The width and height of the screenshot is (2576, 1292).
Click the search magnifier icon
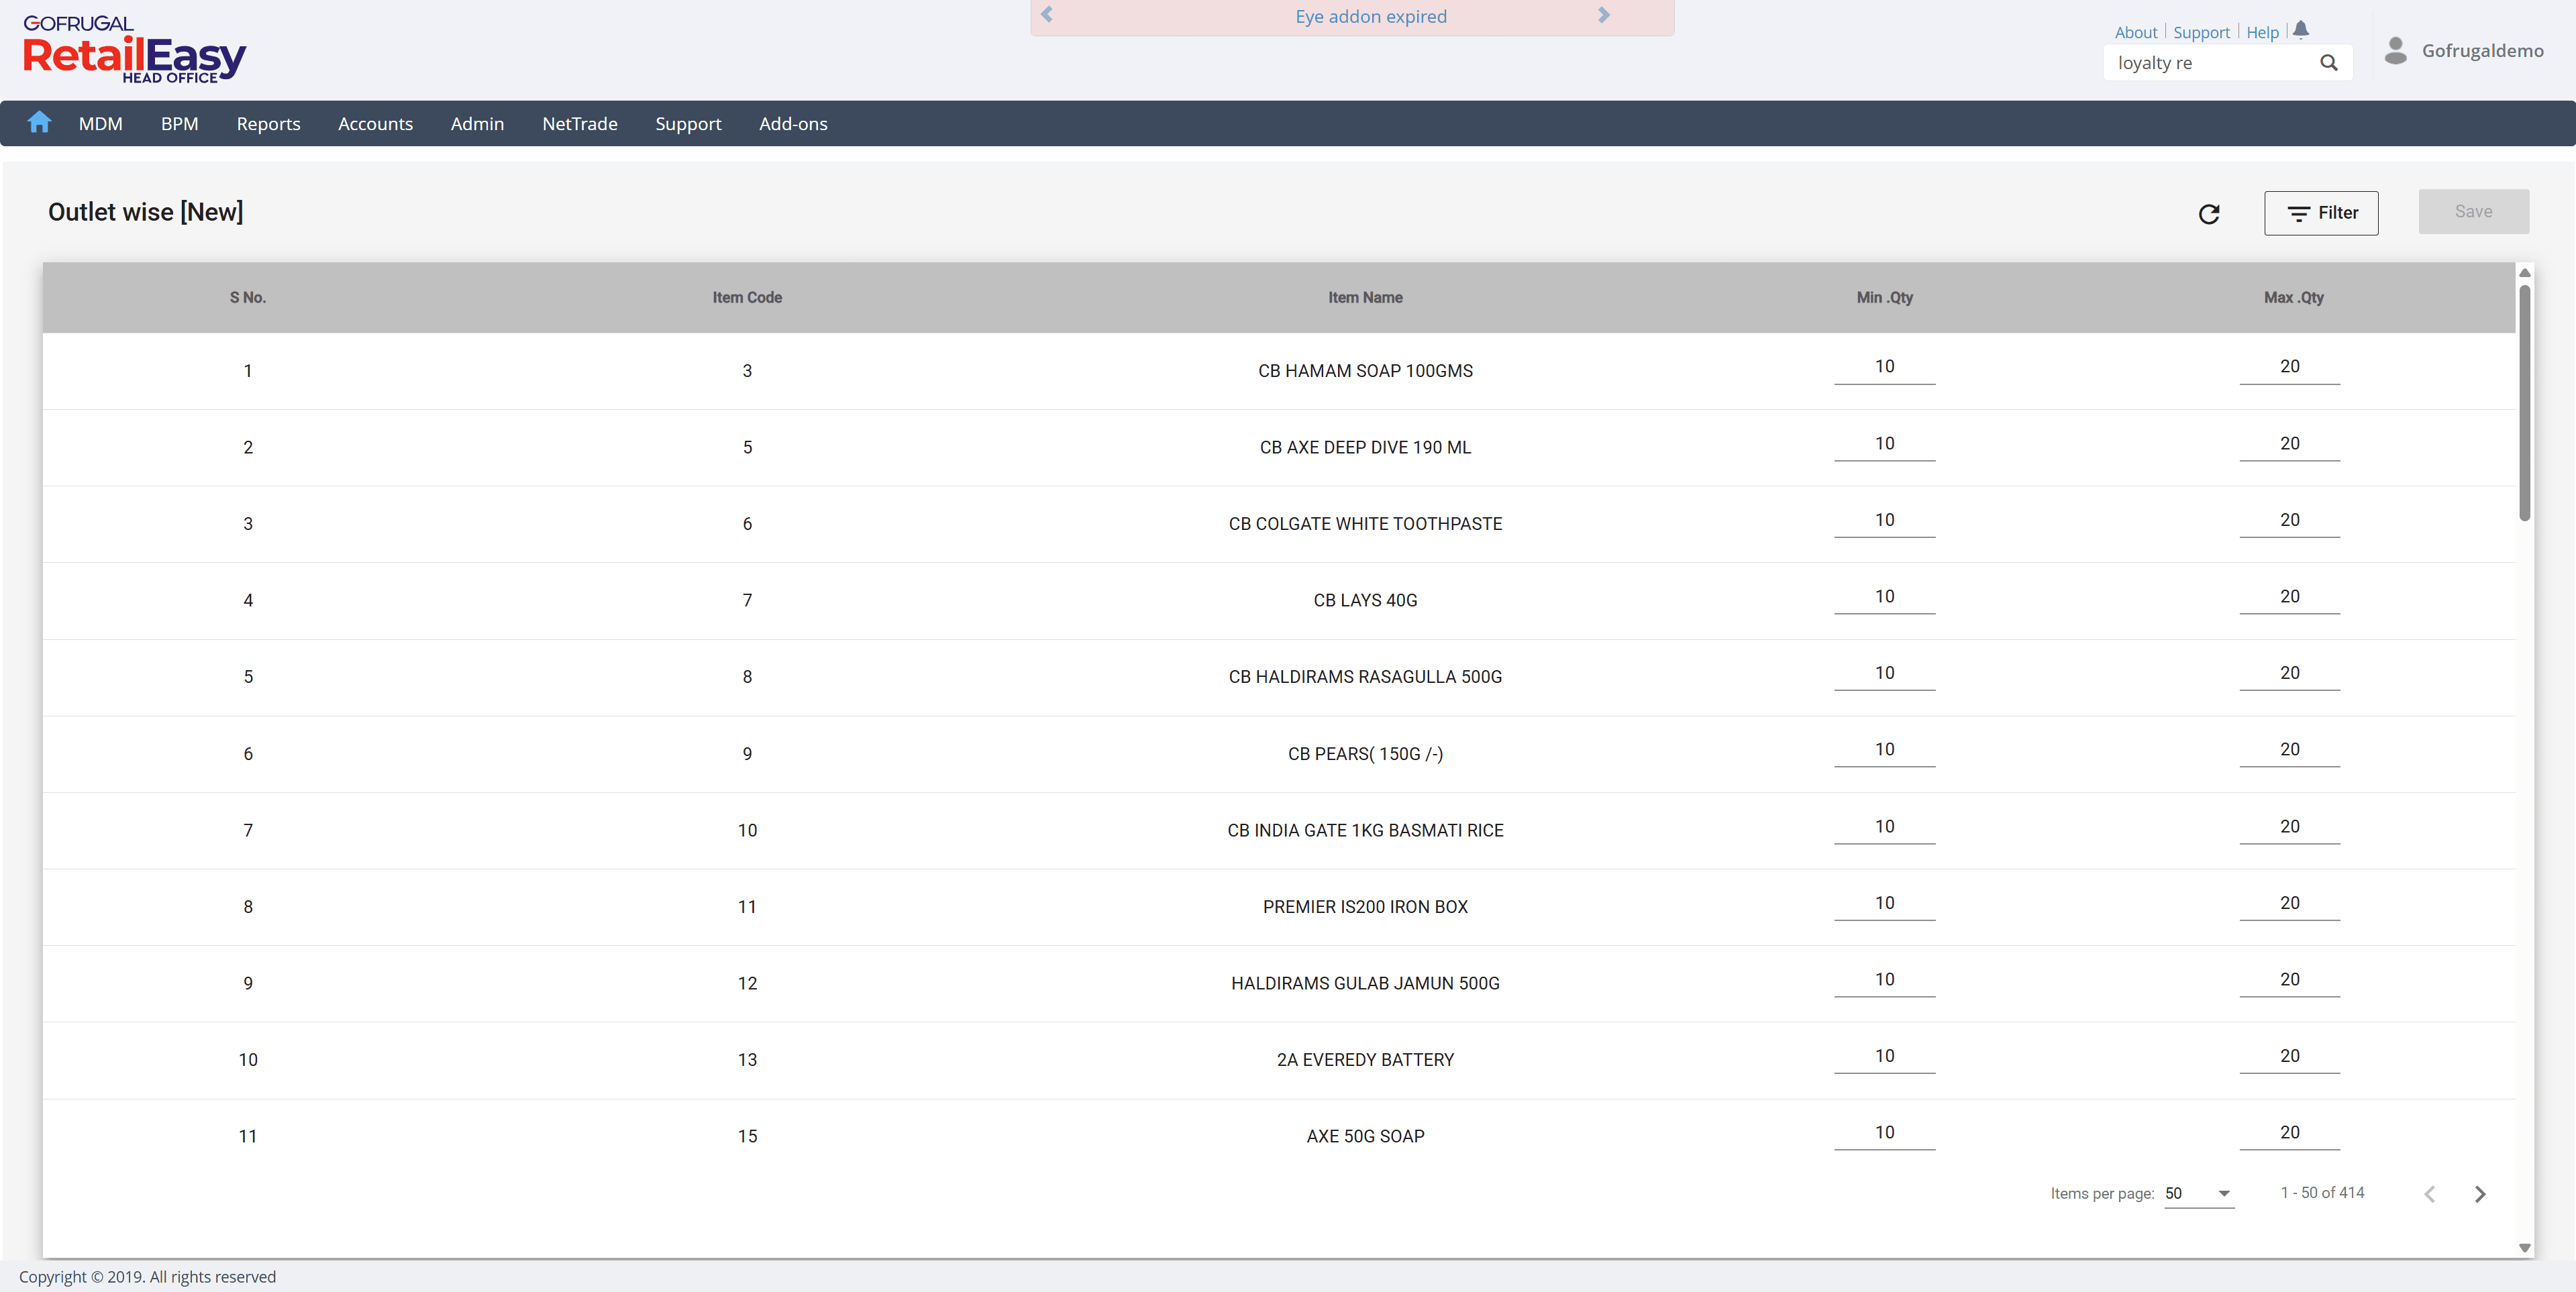click(x=2328, y=63)
